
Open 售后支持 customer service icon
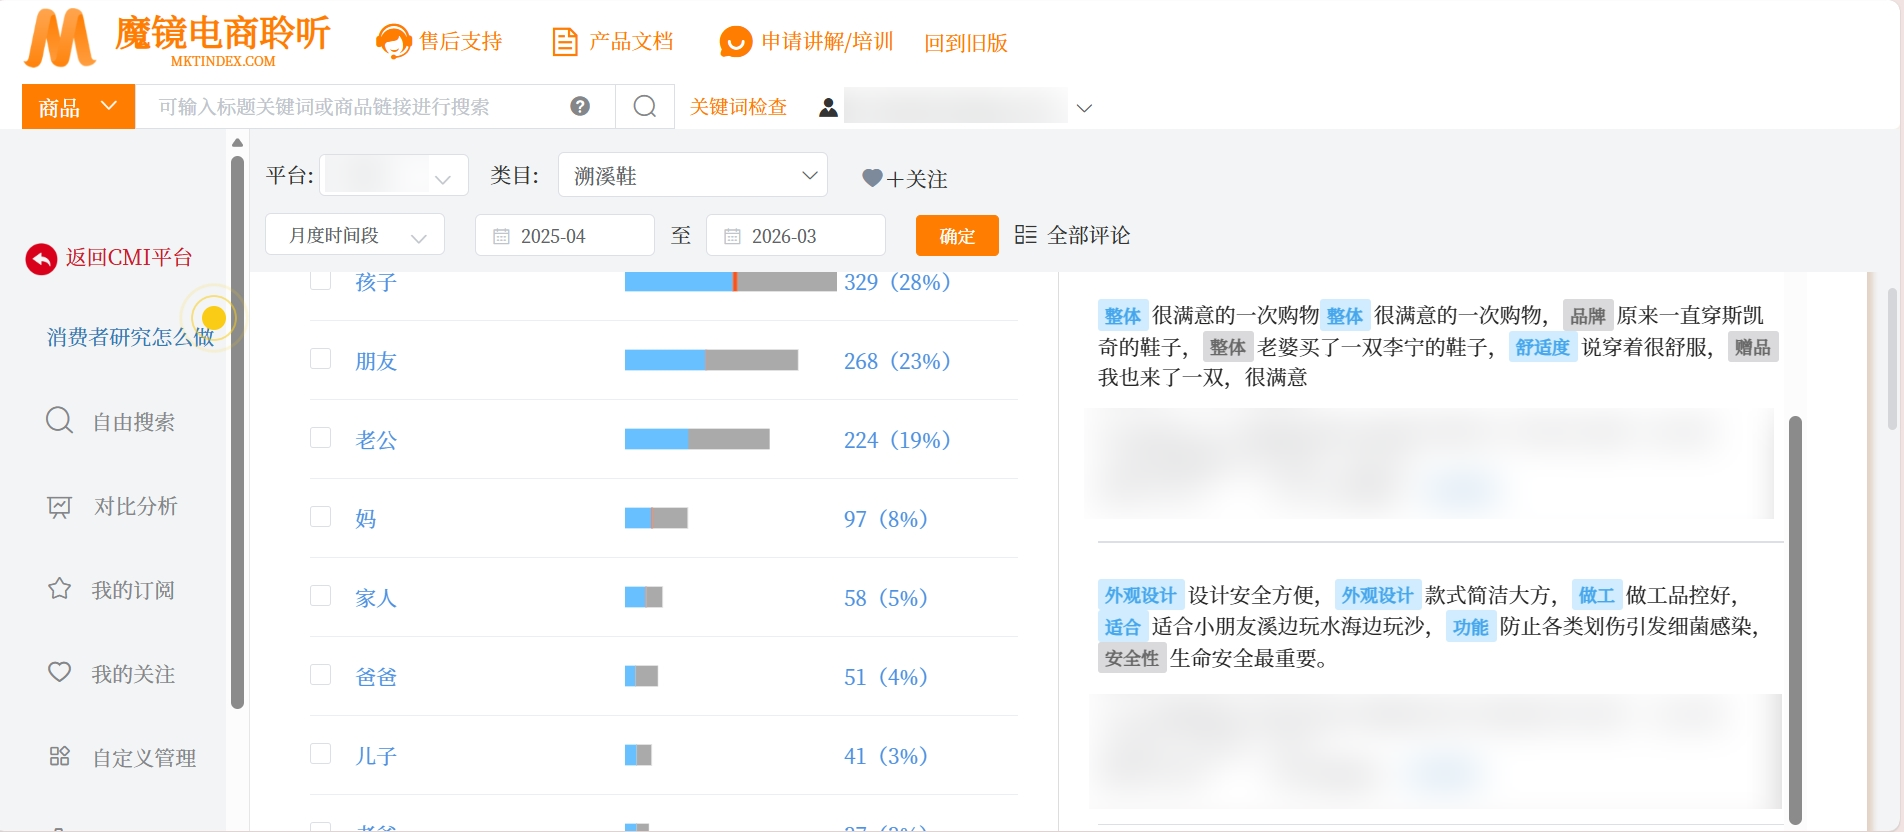393,41
